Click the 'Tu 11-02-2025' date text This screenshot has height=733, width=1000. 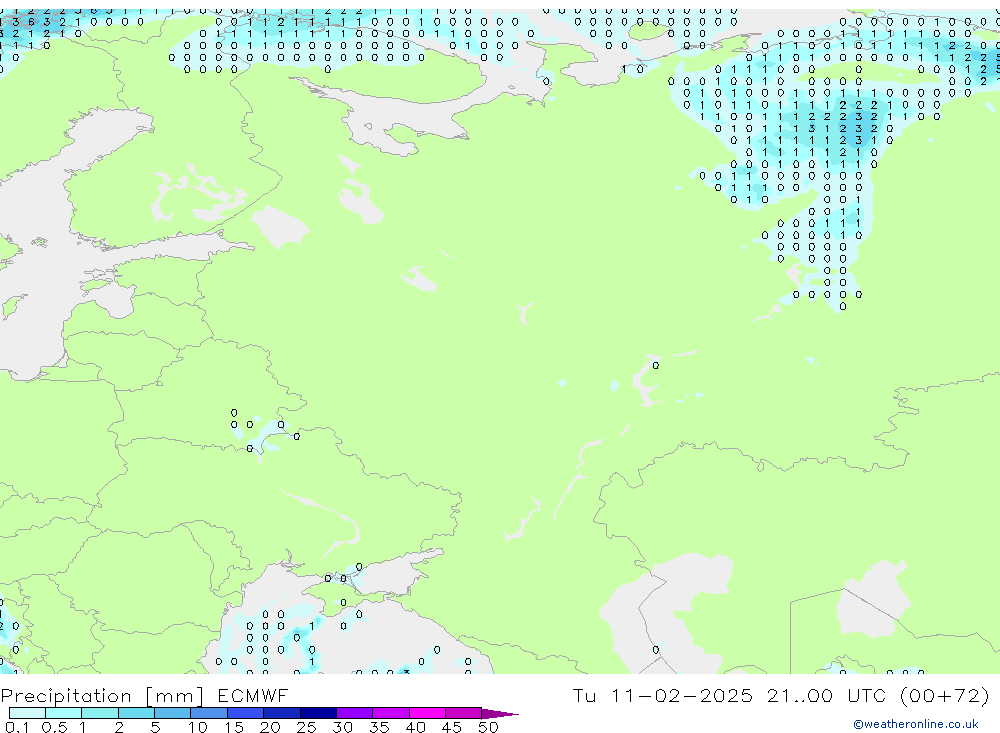pyautogui.click(x=663, y=695)
